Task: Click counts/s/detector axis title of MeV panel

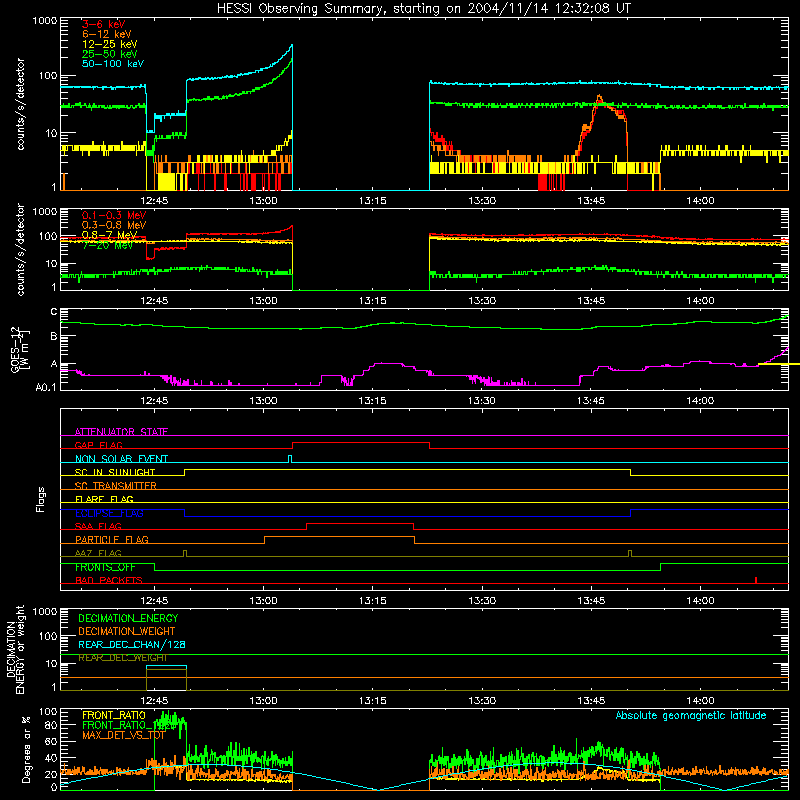Action: tap(20, 249)
